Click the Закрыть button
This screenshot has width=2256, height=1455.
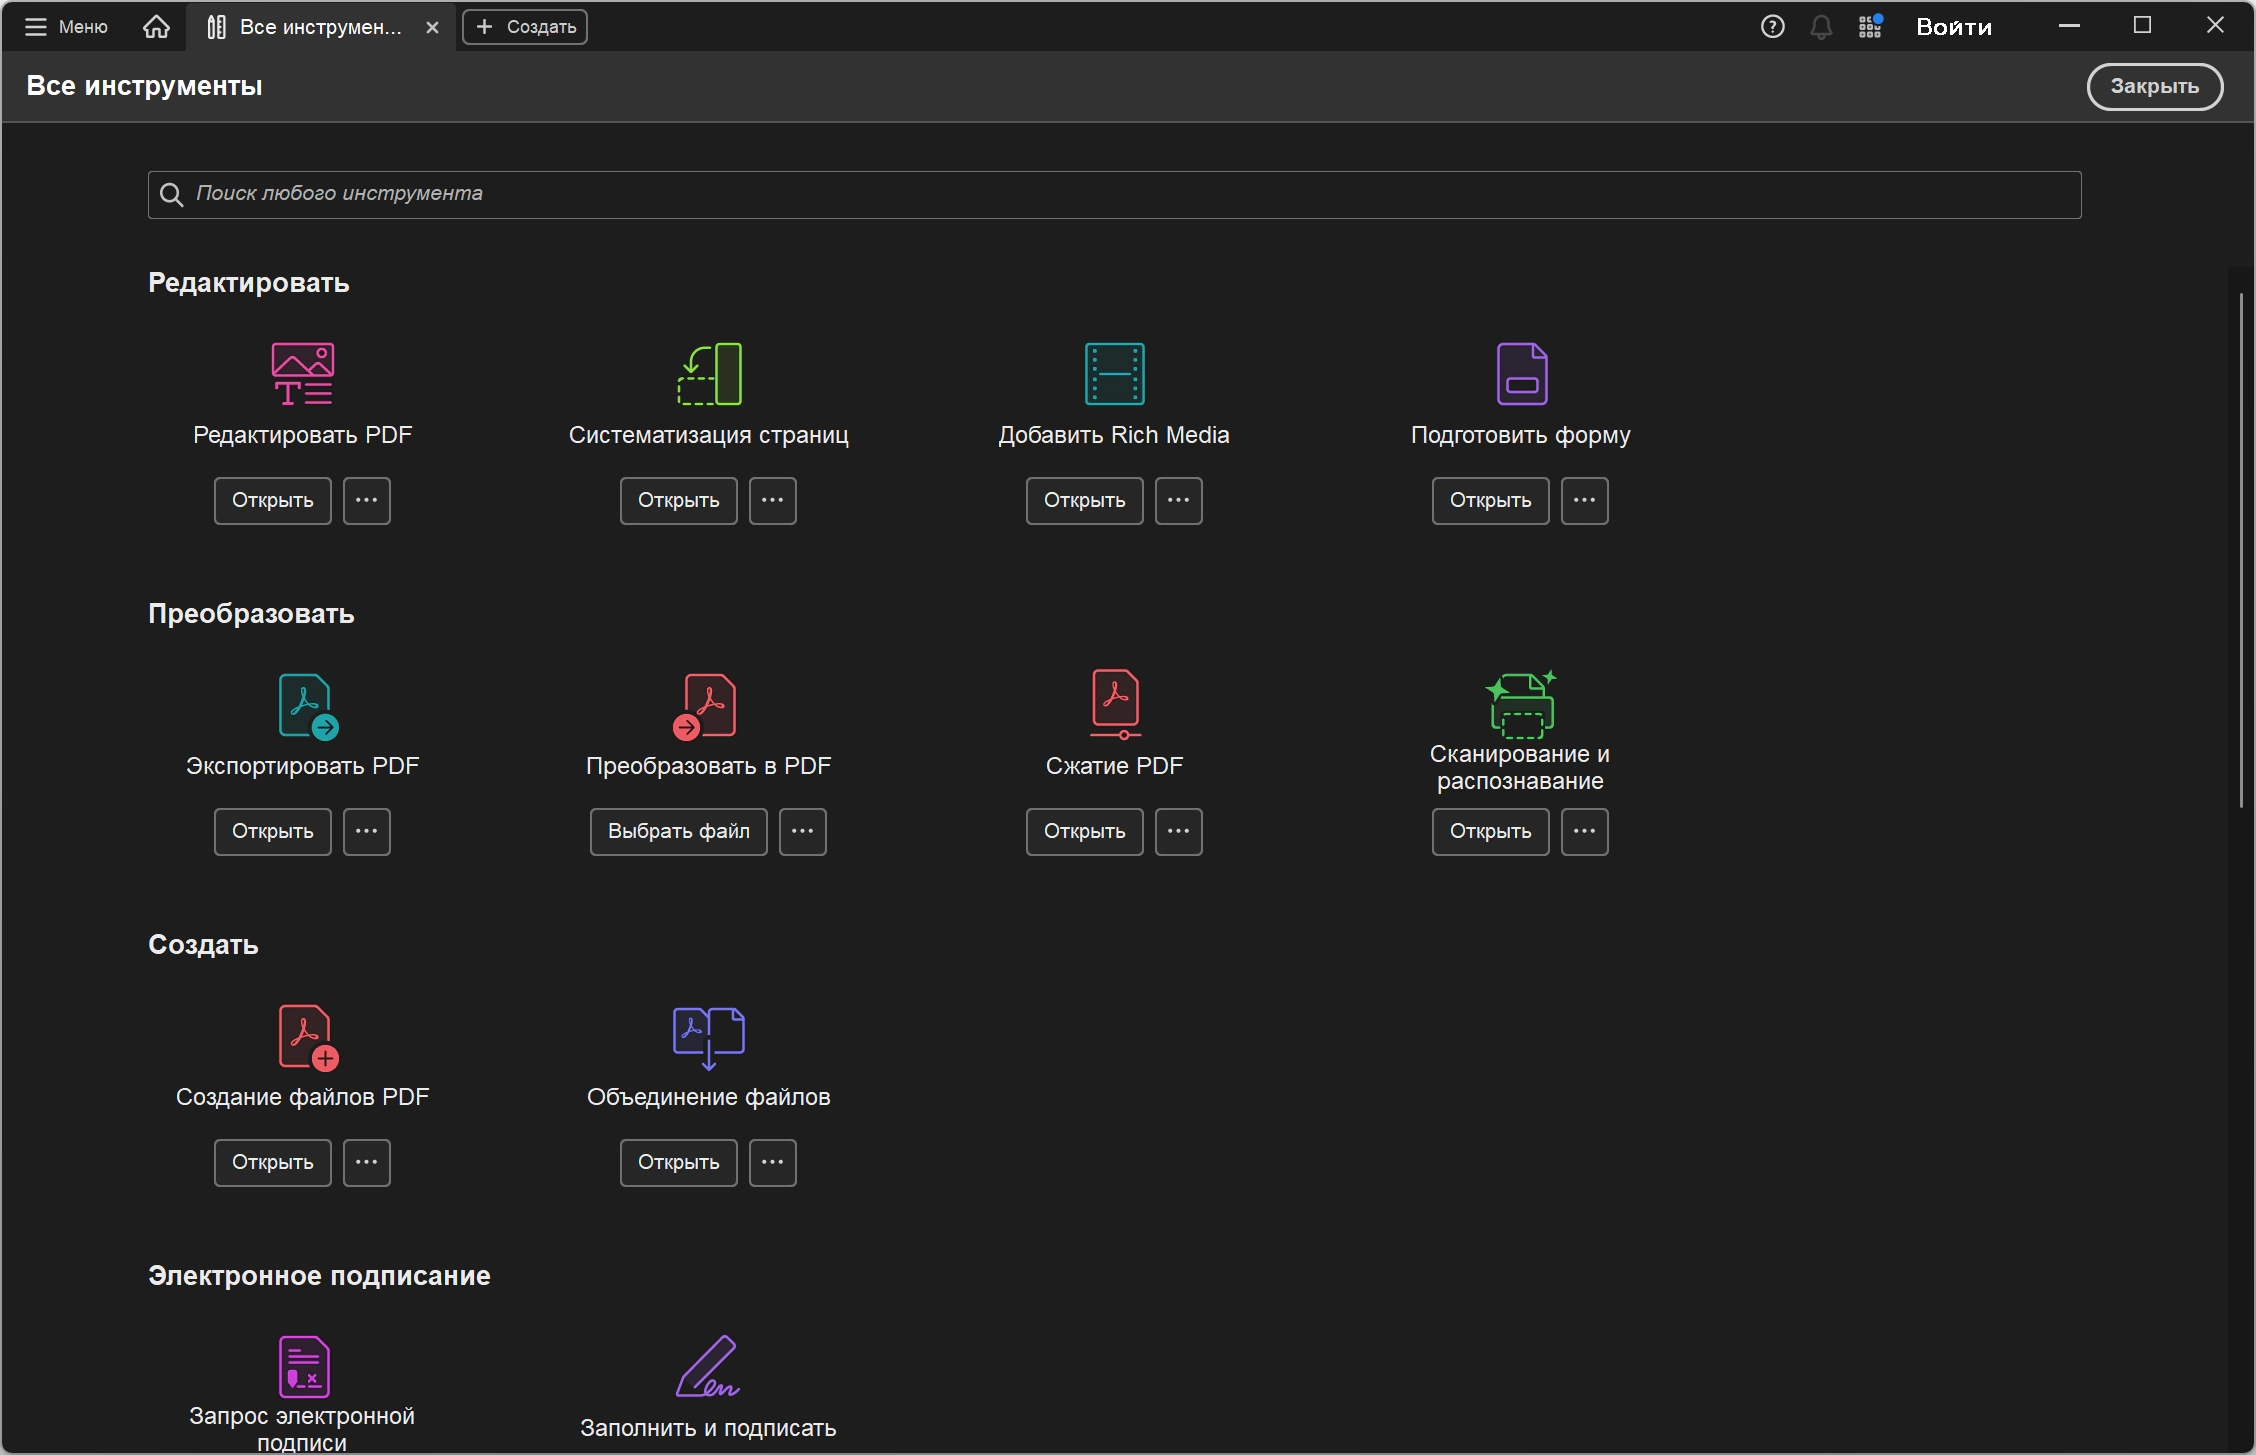[2155, 86]
